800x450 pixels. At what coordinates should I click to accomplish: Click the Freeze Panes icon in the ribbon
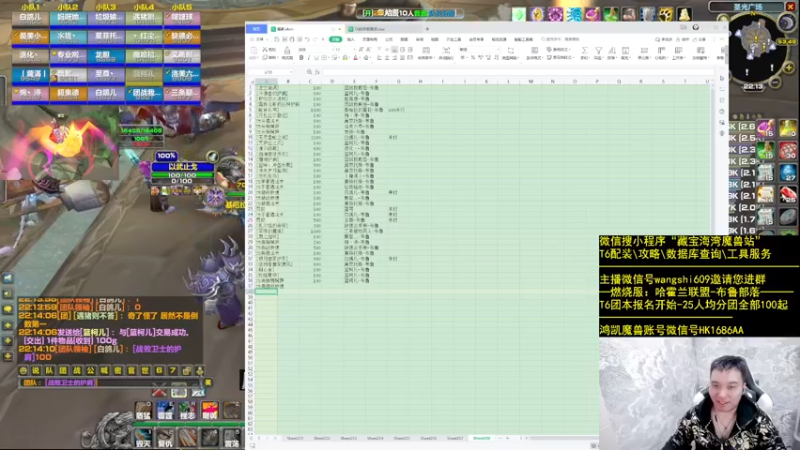[701, 51]
